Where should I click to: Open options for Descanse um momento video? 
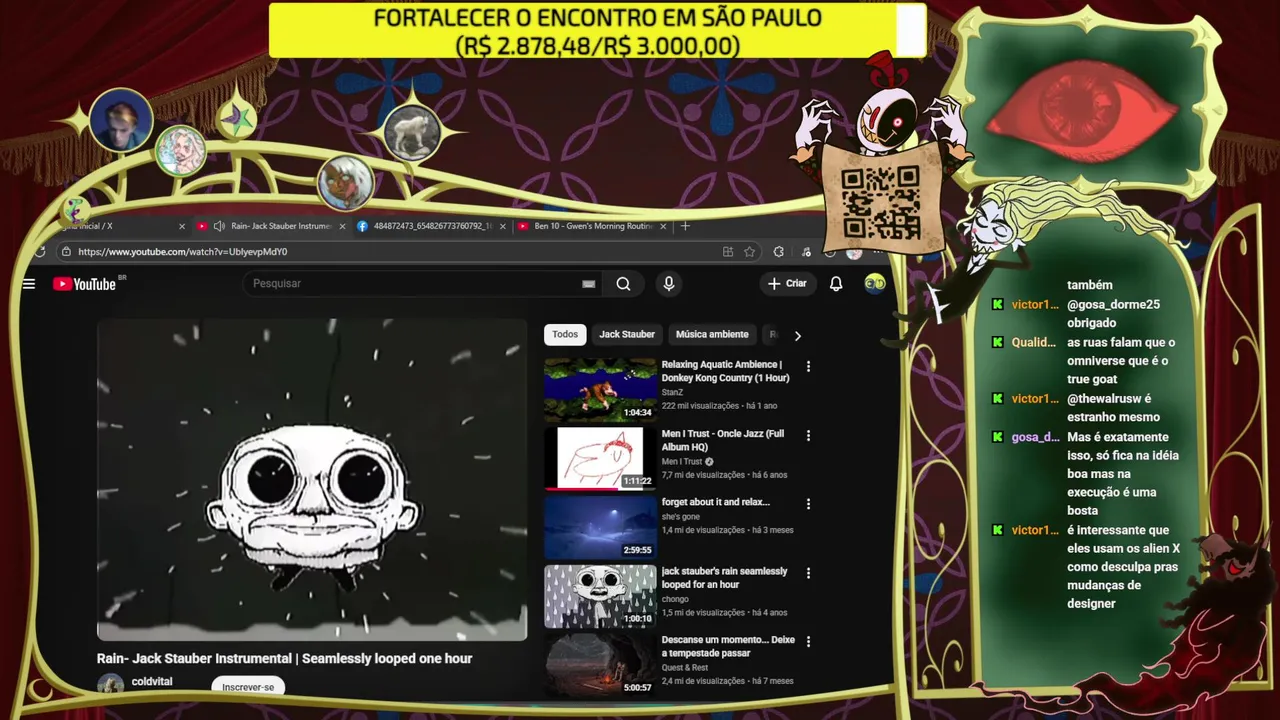[808, 642]
